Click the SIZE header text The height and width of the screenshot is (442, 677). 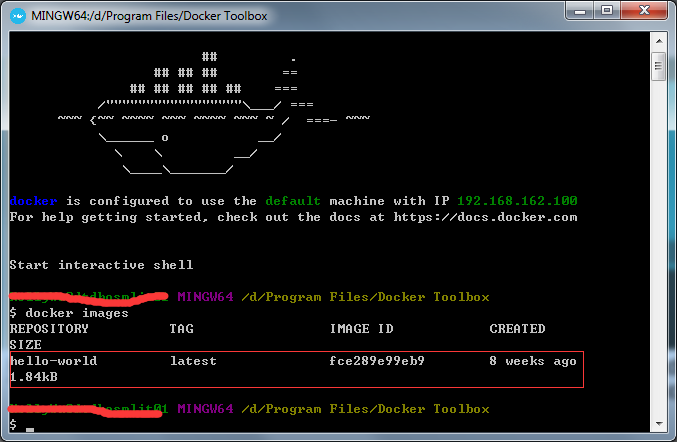click(x=25, y=345)
